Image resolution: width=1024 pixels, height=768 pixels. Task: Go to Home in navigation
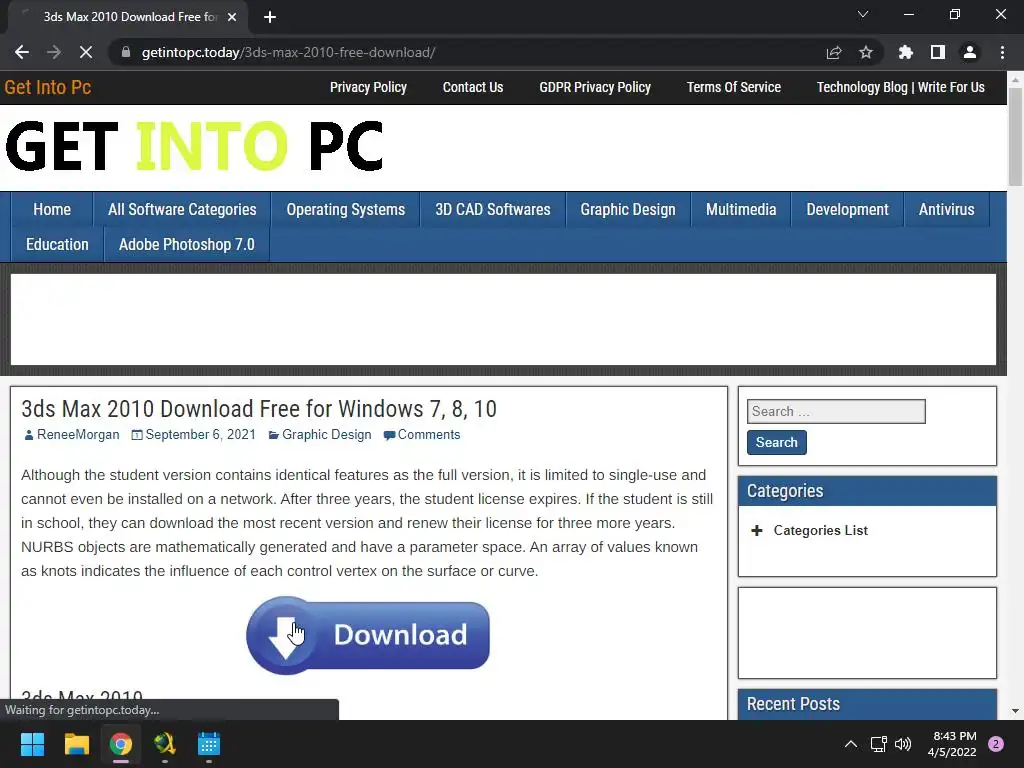(52, 210)
